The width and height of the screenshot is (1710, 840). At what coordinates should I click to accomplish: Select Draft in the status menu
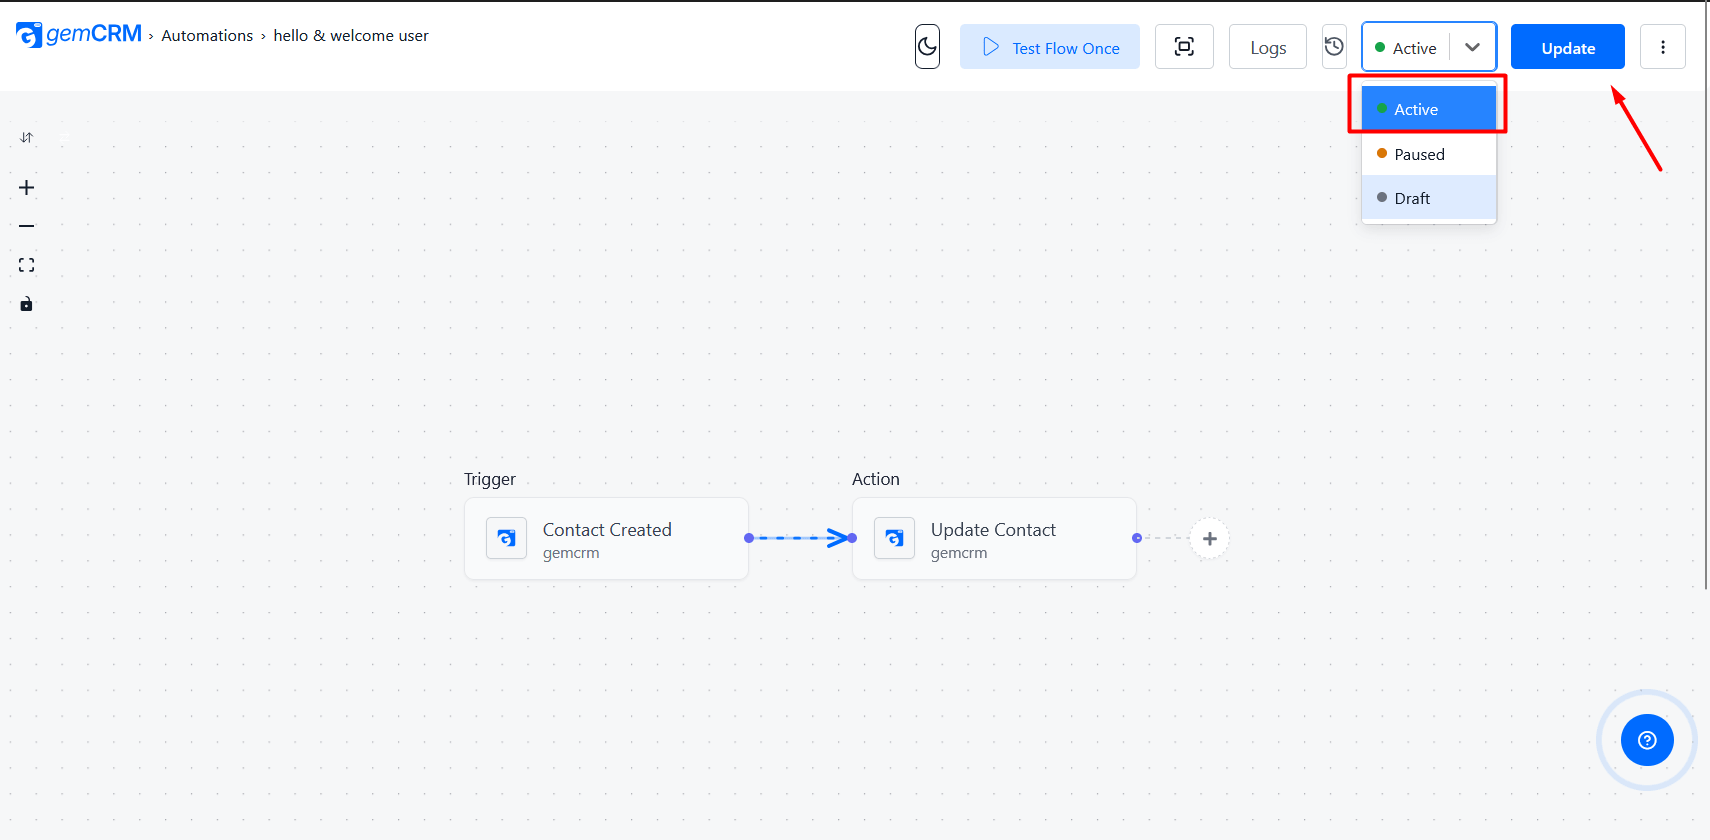(x=1429, y=198)
